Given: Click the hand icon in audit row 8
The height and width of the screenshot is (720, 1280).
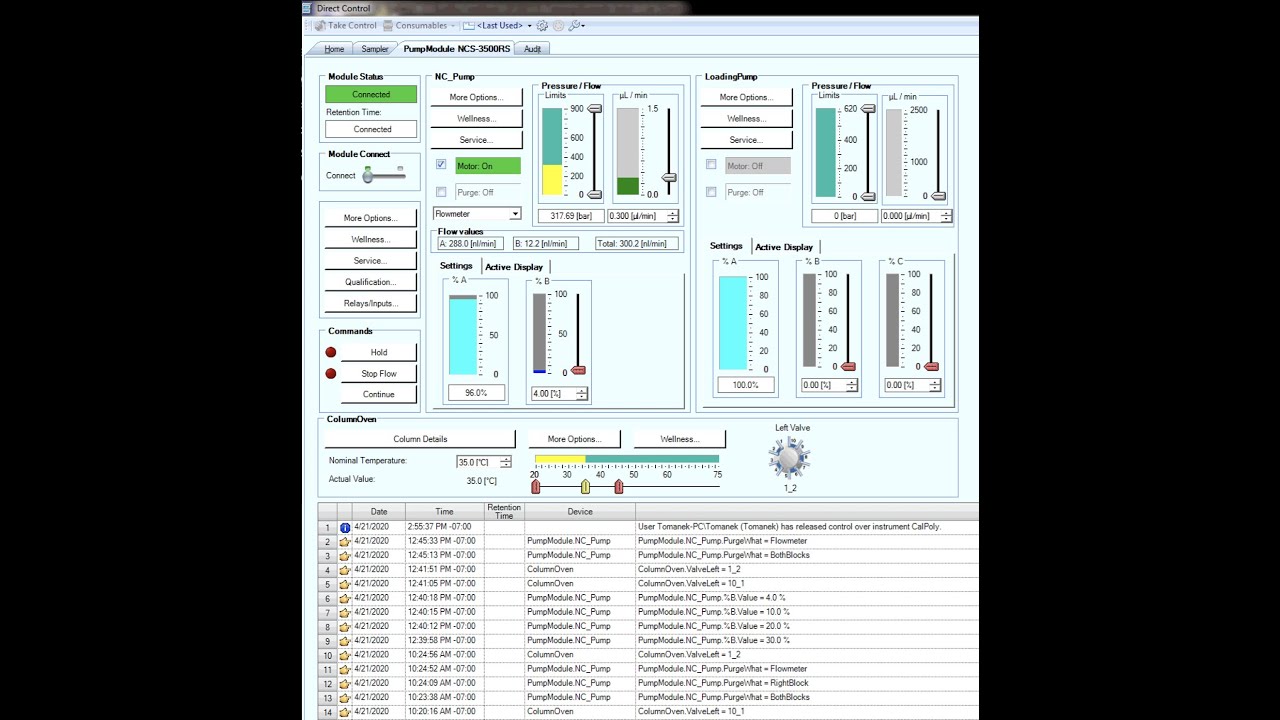Looking at the screenshot, I should [345, 626].
